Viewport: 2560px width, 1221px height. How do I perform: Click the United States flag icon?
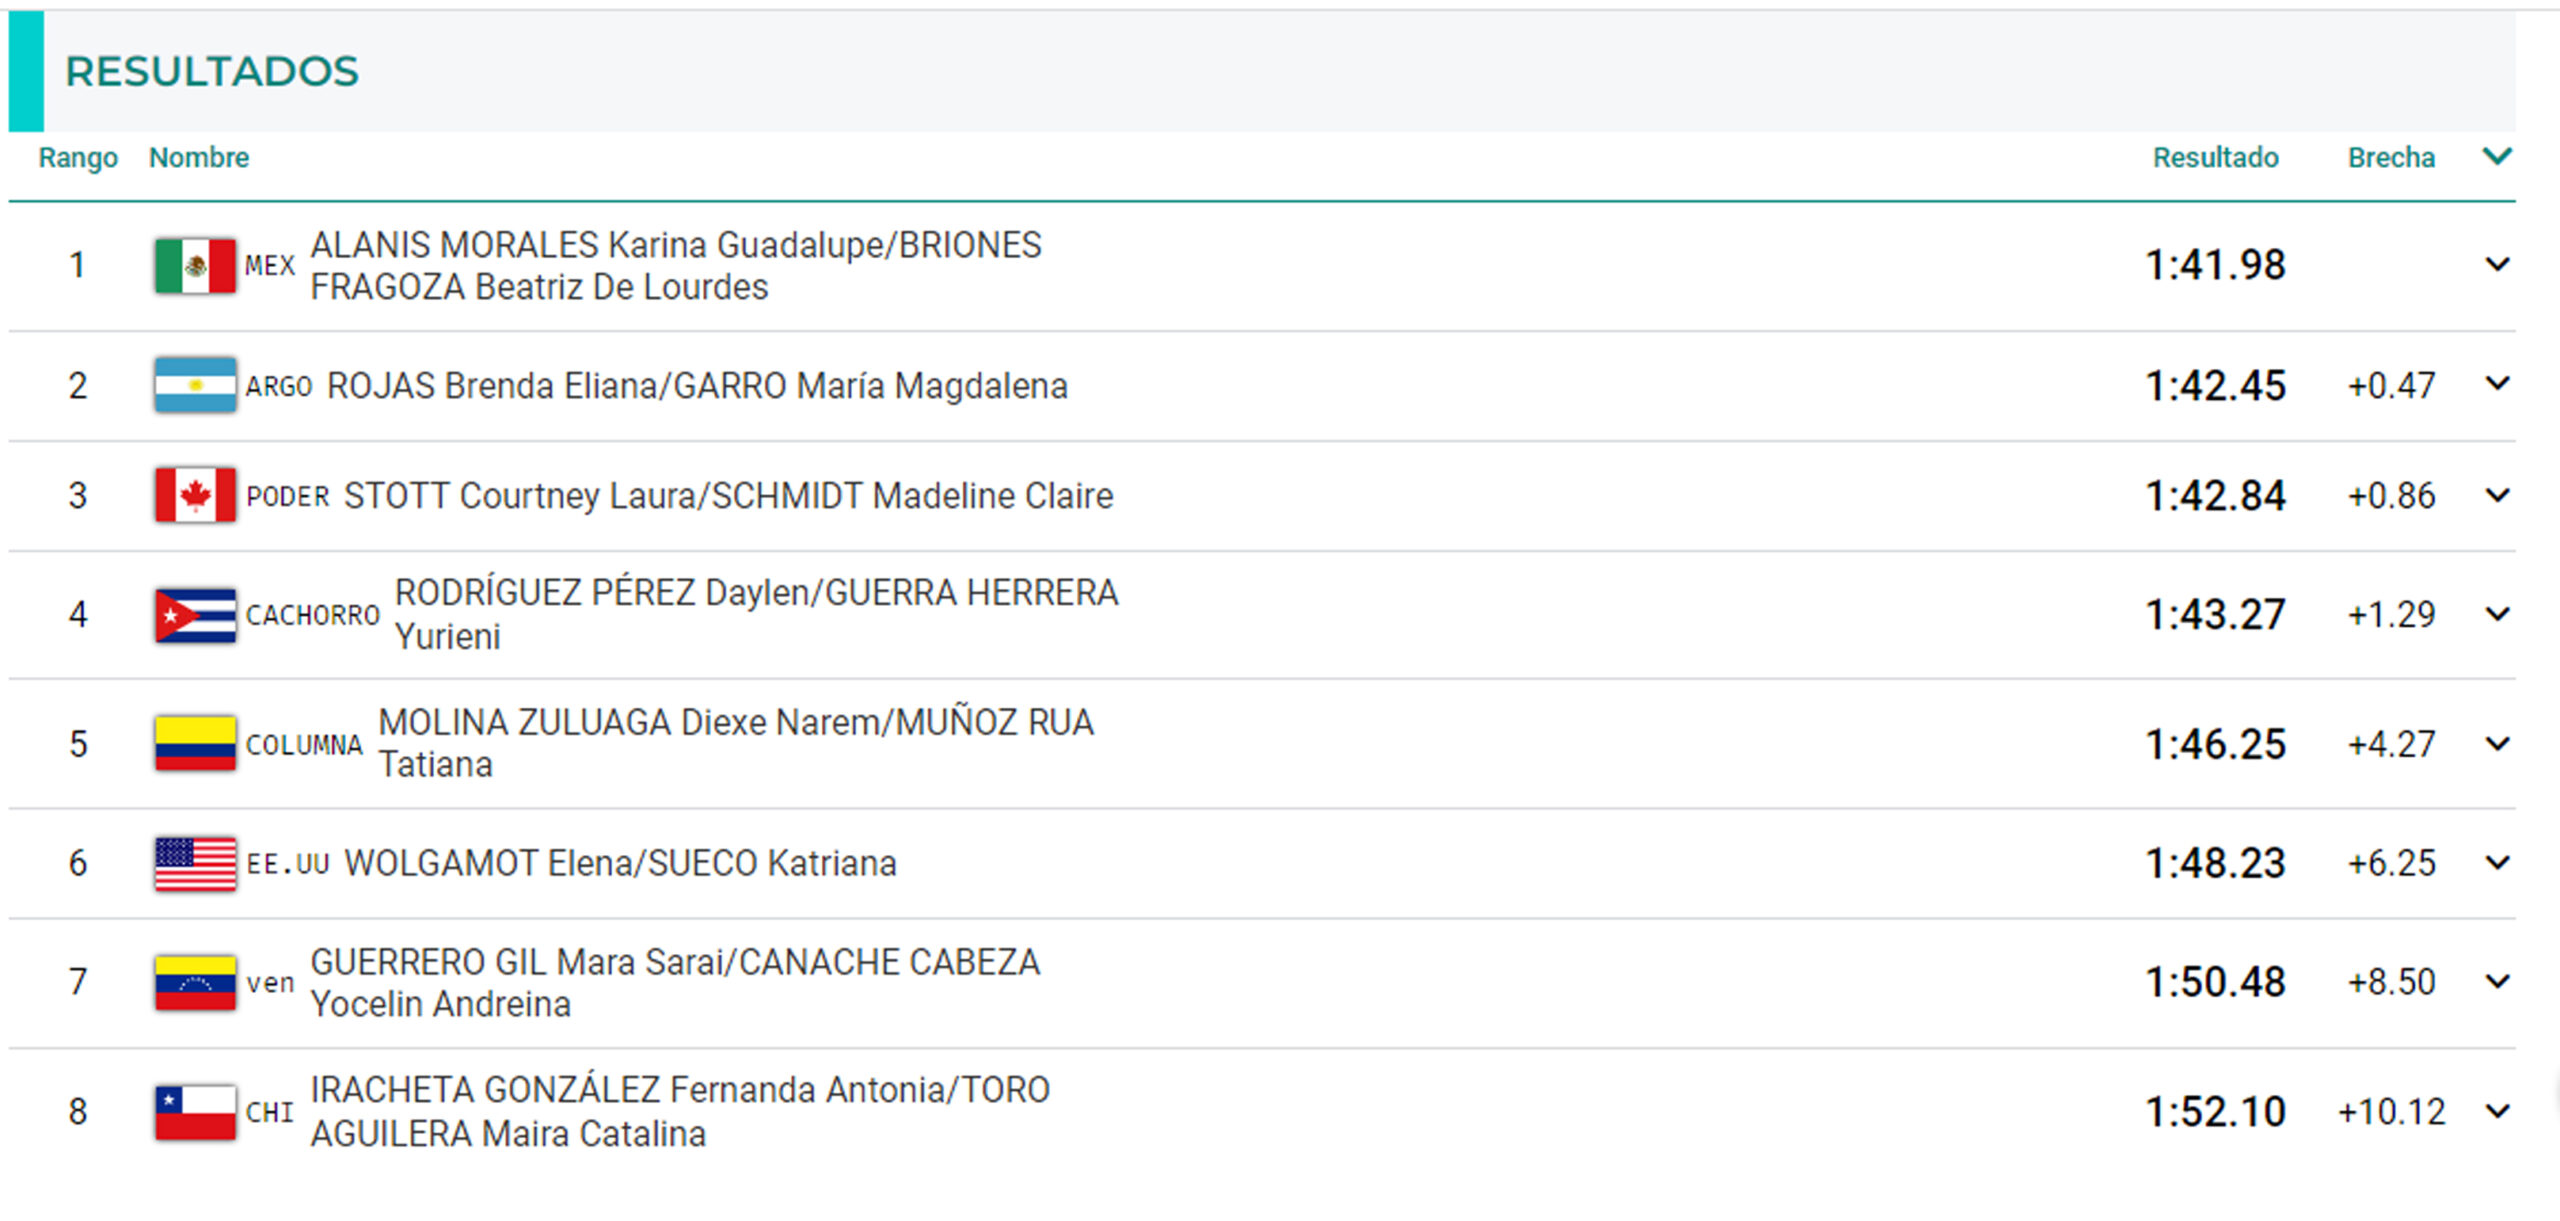195,863
